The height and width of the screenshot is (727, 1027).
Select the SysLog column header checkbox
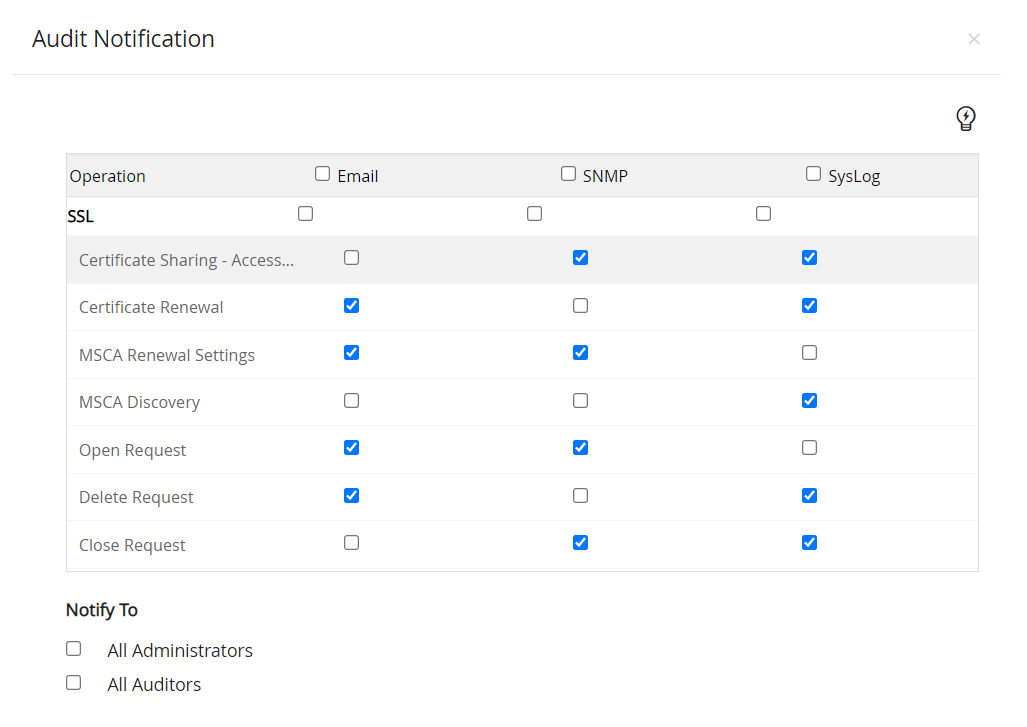click(813, 174)
